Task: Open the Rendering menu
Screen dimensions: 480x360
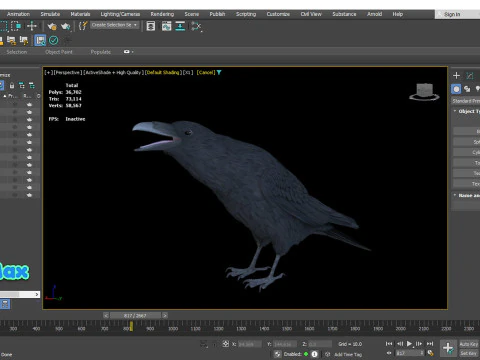Action: point(162,14)
